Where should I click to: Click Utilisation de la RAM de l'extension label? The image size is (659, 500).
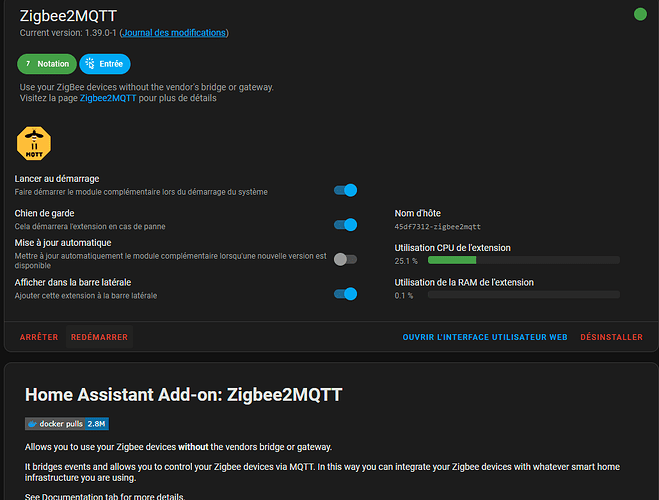click(464, 282)
